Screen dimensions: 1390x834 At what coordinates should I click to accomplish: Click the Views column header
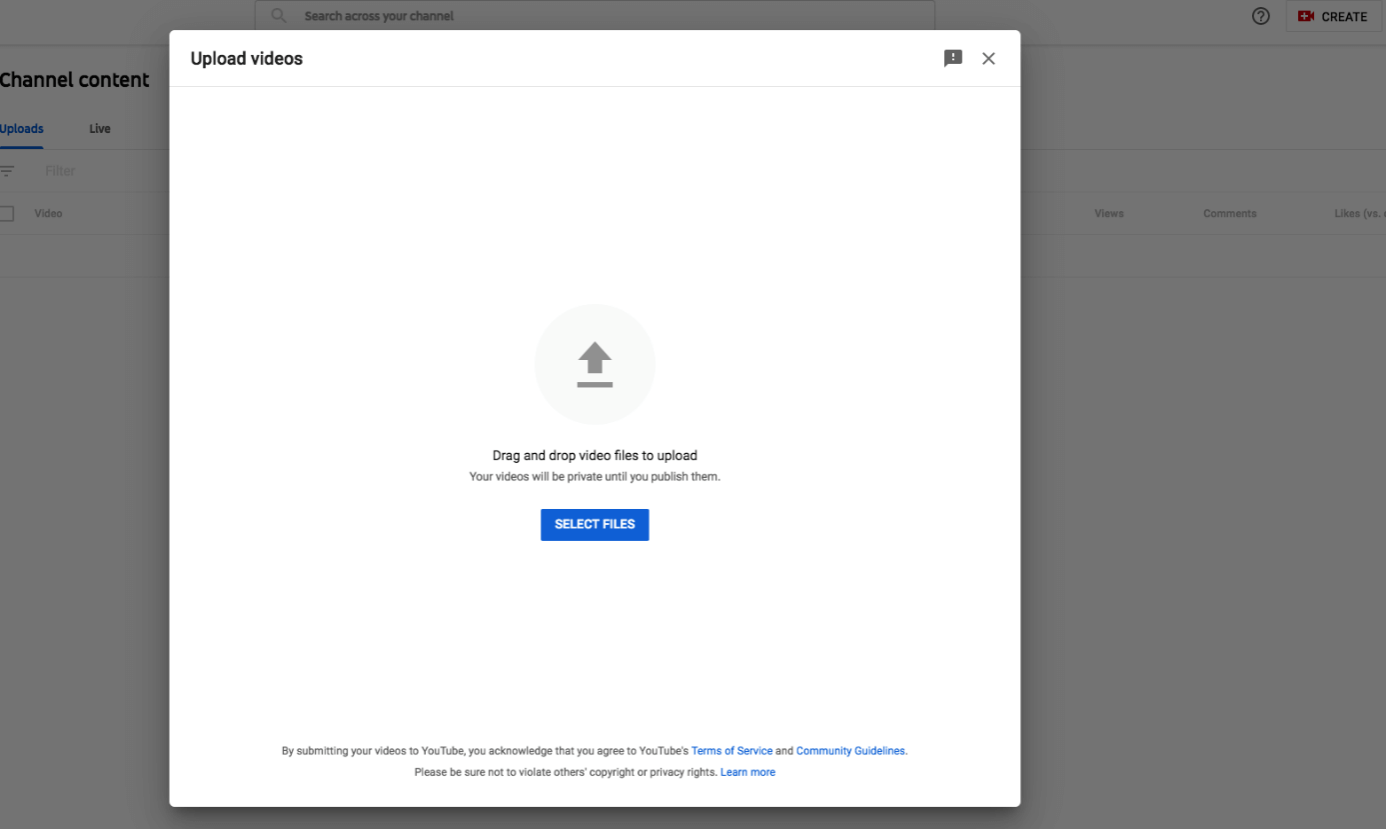[1108, 213]
